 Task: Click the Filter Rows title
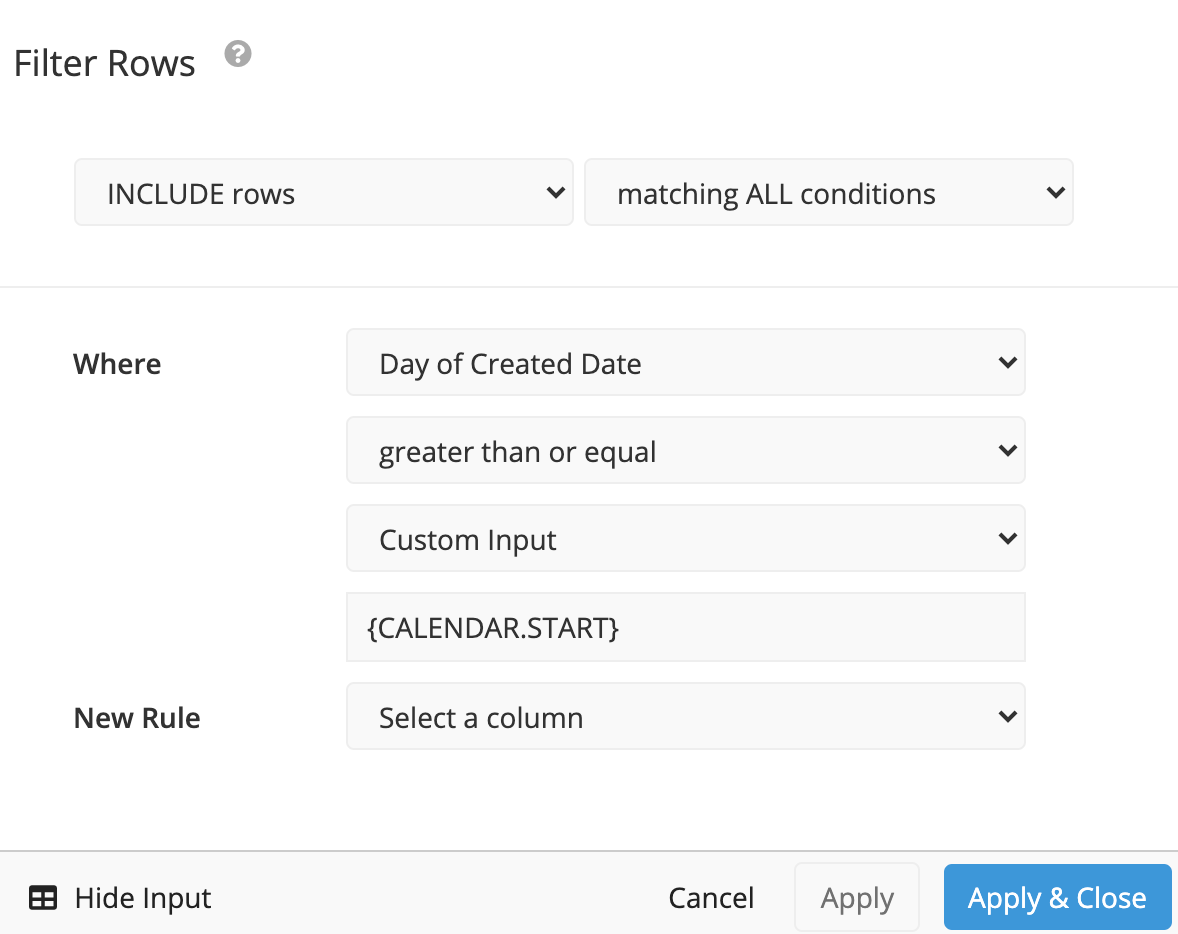pos(104,63)
